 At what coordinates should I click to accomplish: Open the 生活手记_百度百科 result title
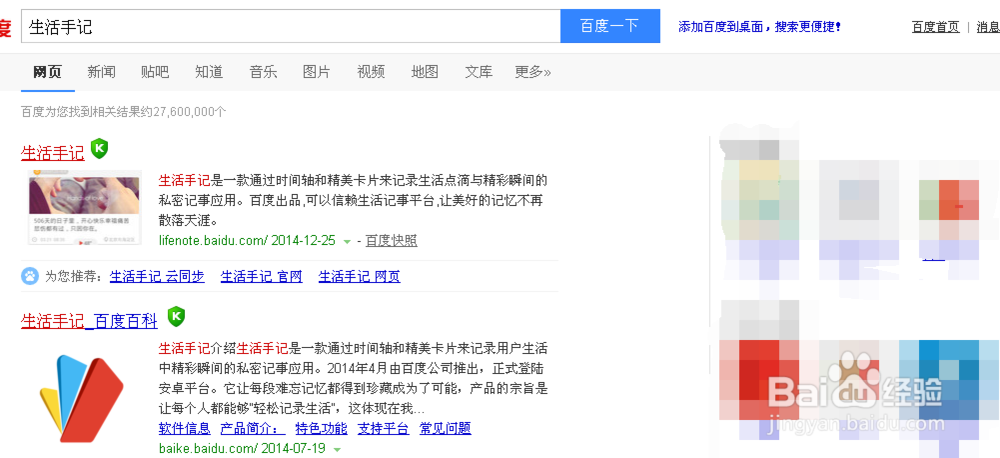tap(89, 321)
